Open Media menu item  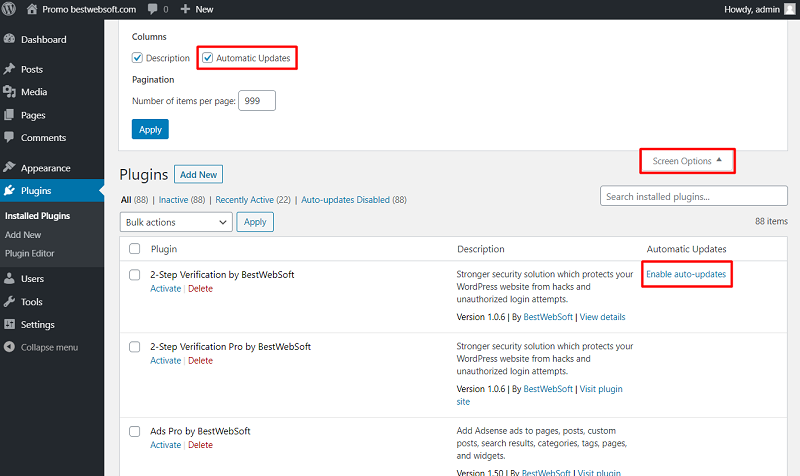tap(34, 92)
